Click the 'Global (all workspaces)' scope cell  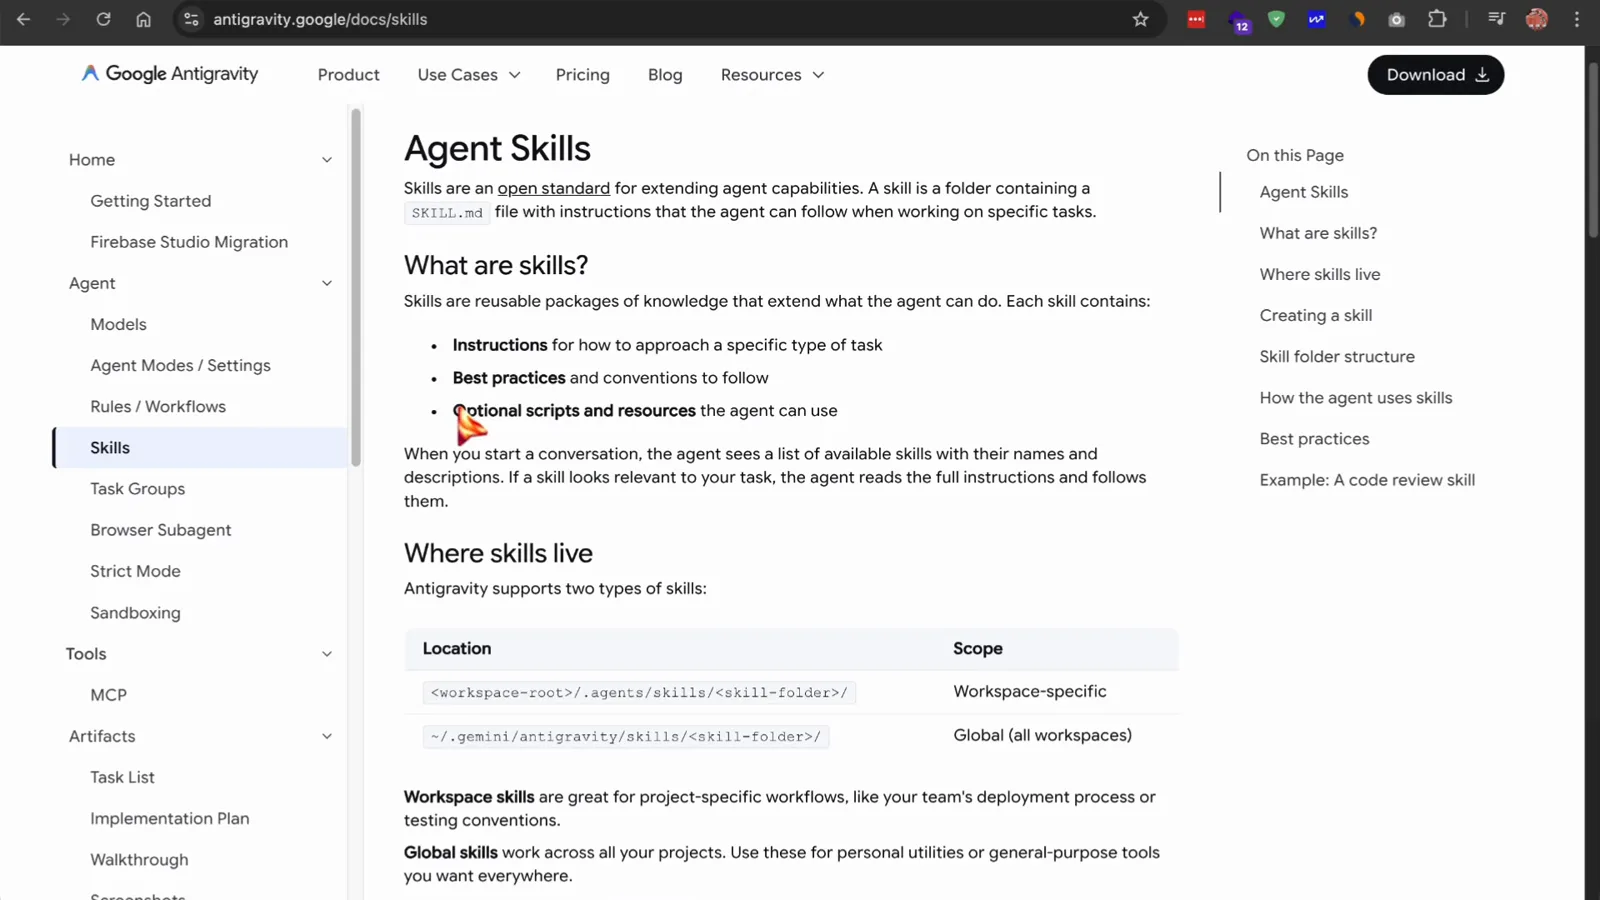coord(1043,736)
